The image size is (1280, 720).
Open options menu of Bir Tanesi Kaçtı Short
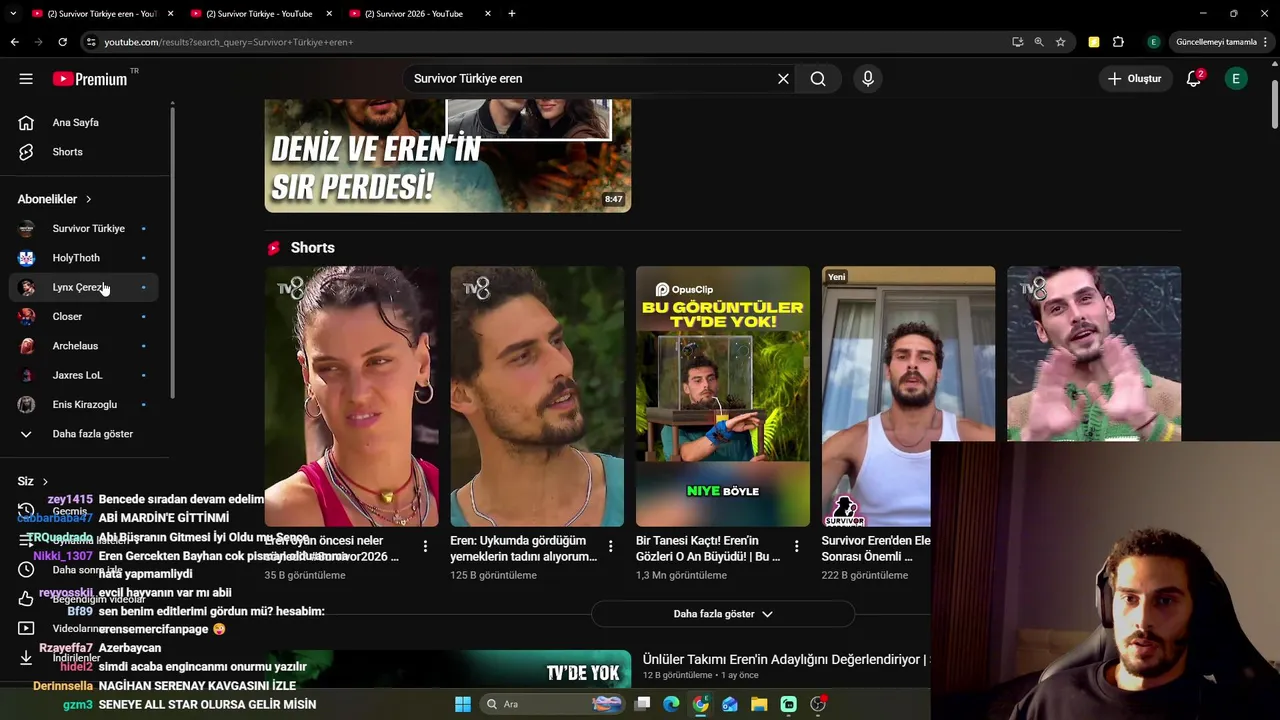pyautogui.click(x=796, y=547)
